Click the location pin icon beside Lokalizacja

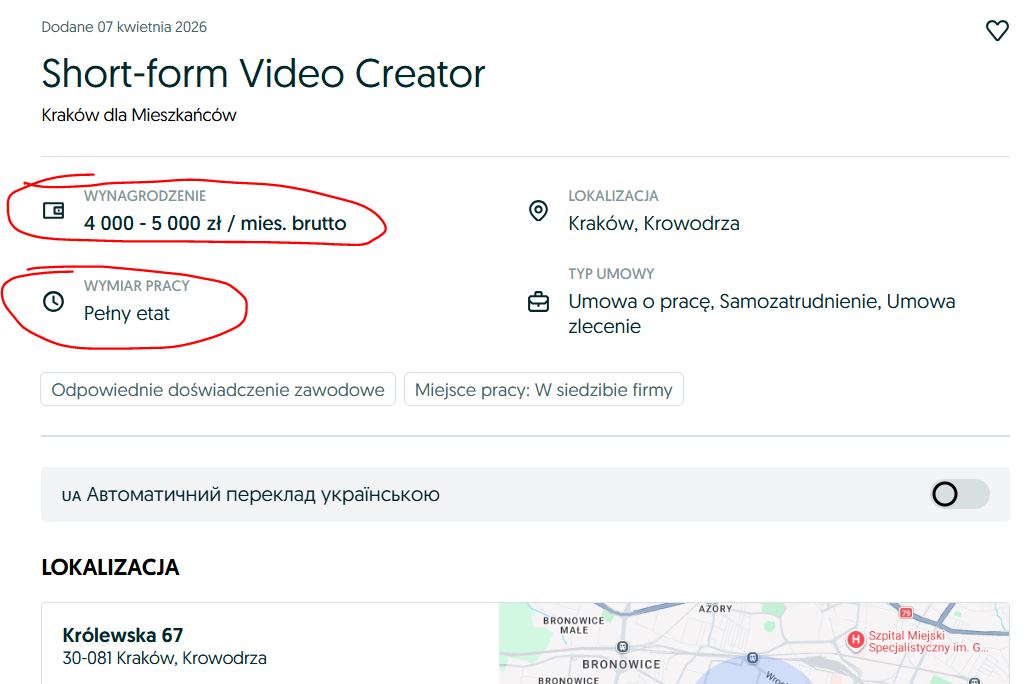point(538,210)
